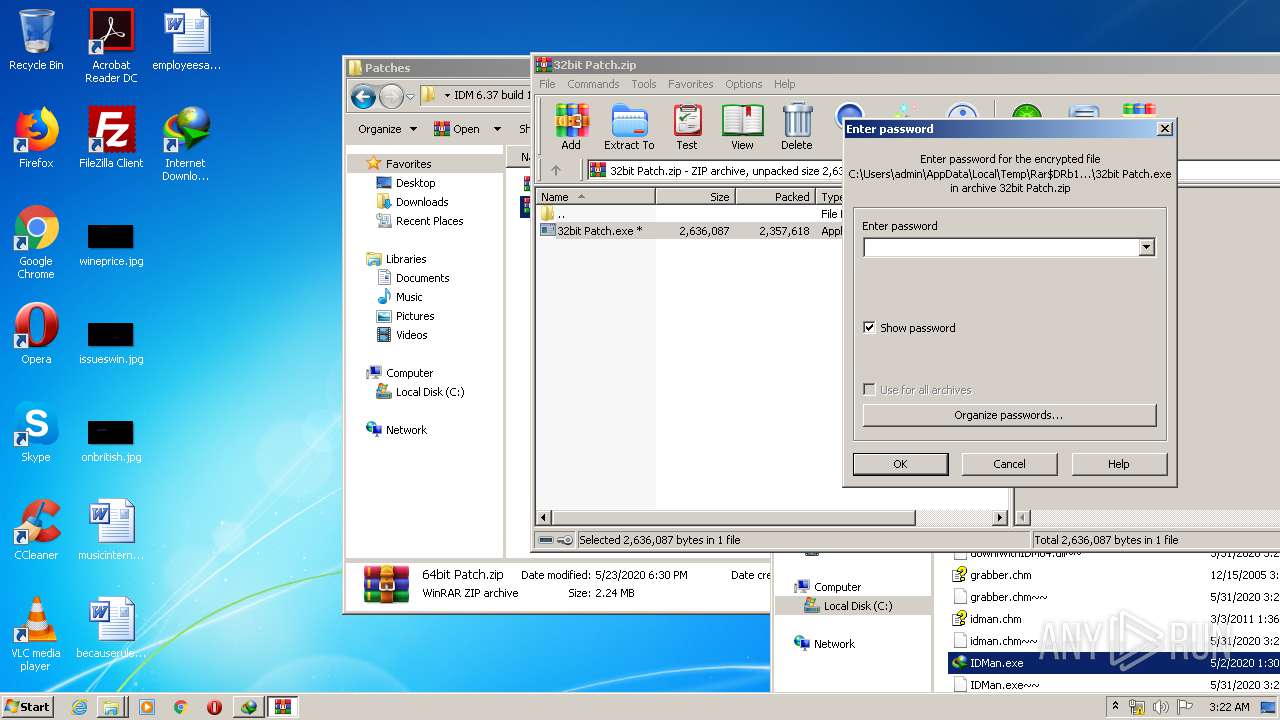Show hidden system tray icons
Image resolution: width=1280 pixels, height=720 pixels.
(1116, 707)
